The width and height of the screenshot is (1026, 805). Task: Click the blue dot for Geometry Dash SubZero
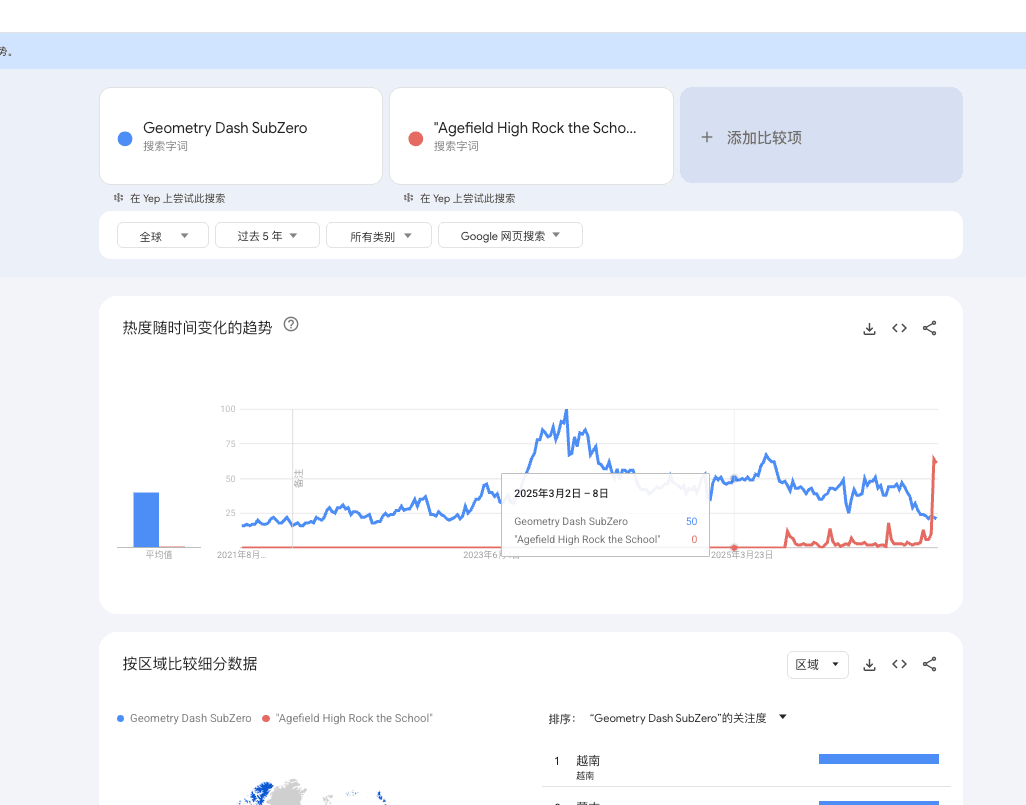click(125, 139)
